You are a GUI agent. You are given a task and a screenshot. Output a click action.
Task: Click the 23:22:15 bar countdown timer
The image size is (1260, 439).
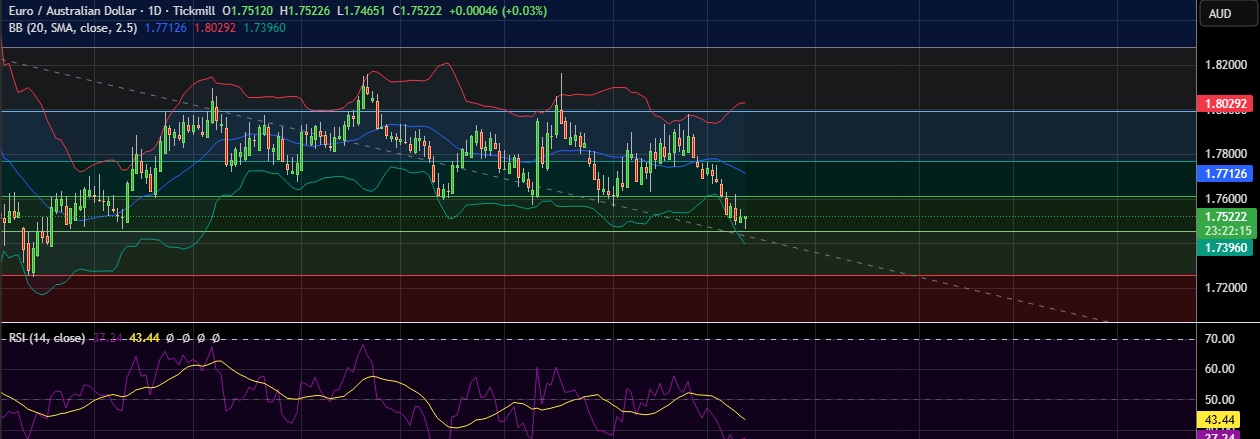tap(1225, 230)
